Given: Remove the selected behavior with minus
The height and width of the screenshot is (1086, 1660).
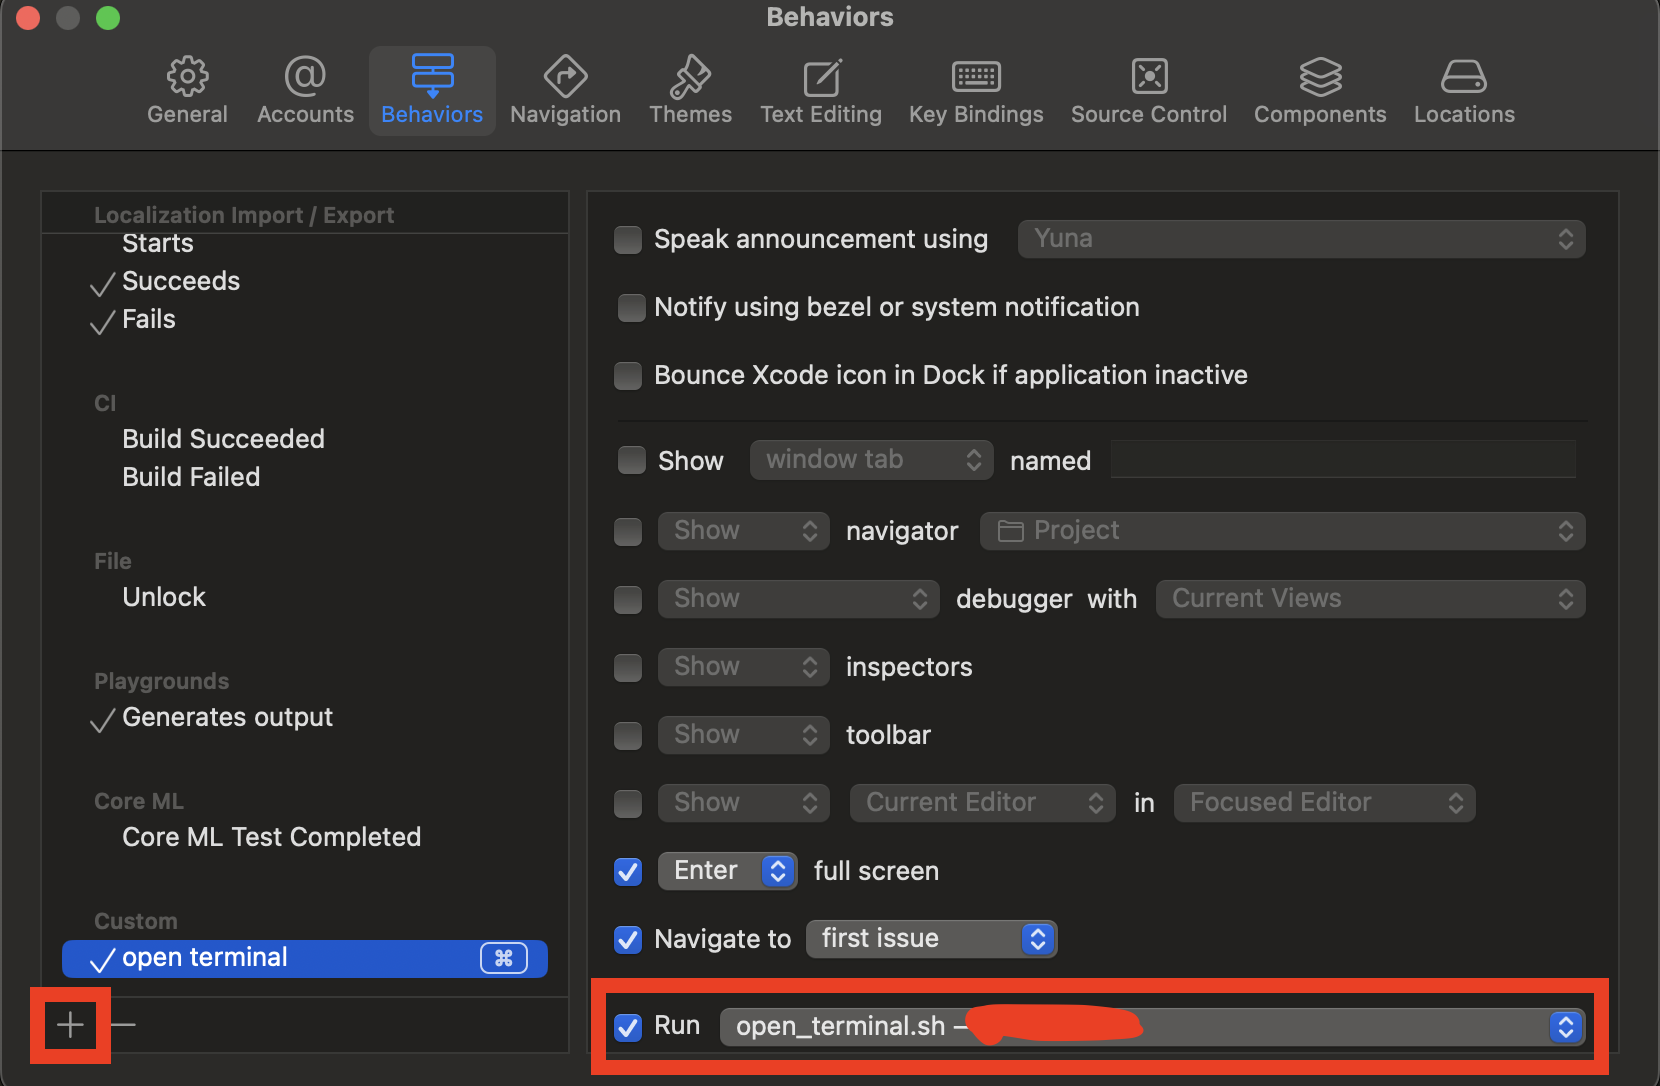Looking at the screenshot, I should click(123, 1025).
